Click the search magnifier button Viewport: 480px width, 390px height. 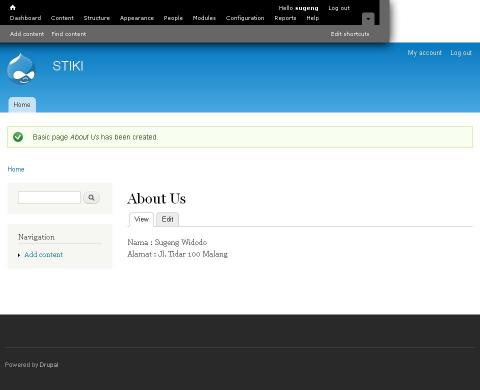(91, 198)
